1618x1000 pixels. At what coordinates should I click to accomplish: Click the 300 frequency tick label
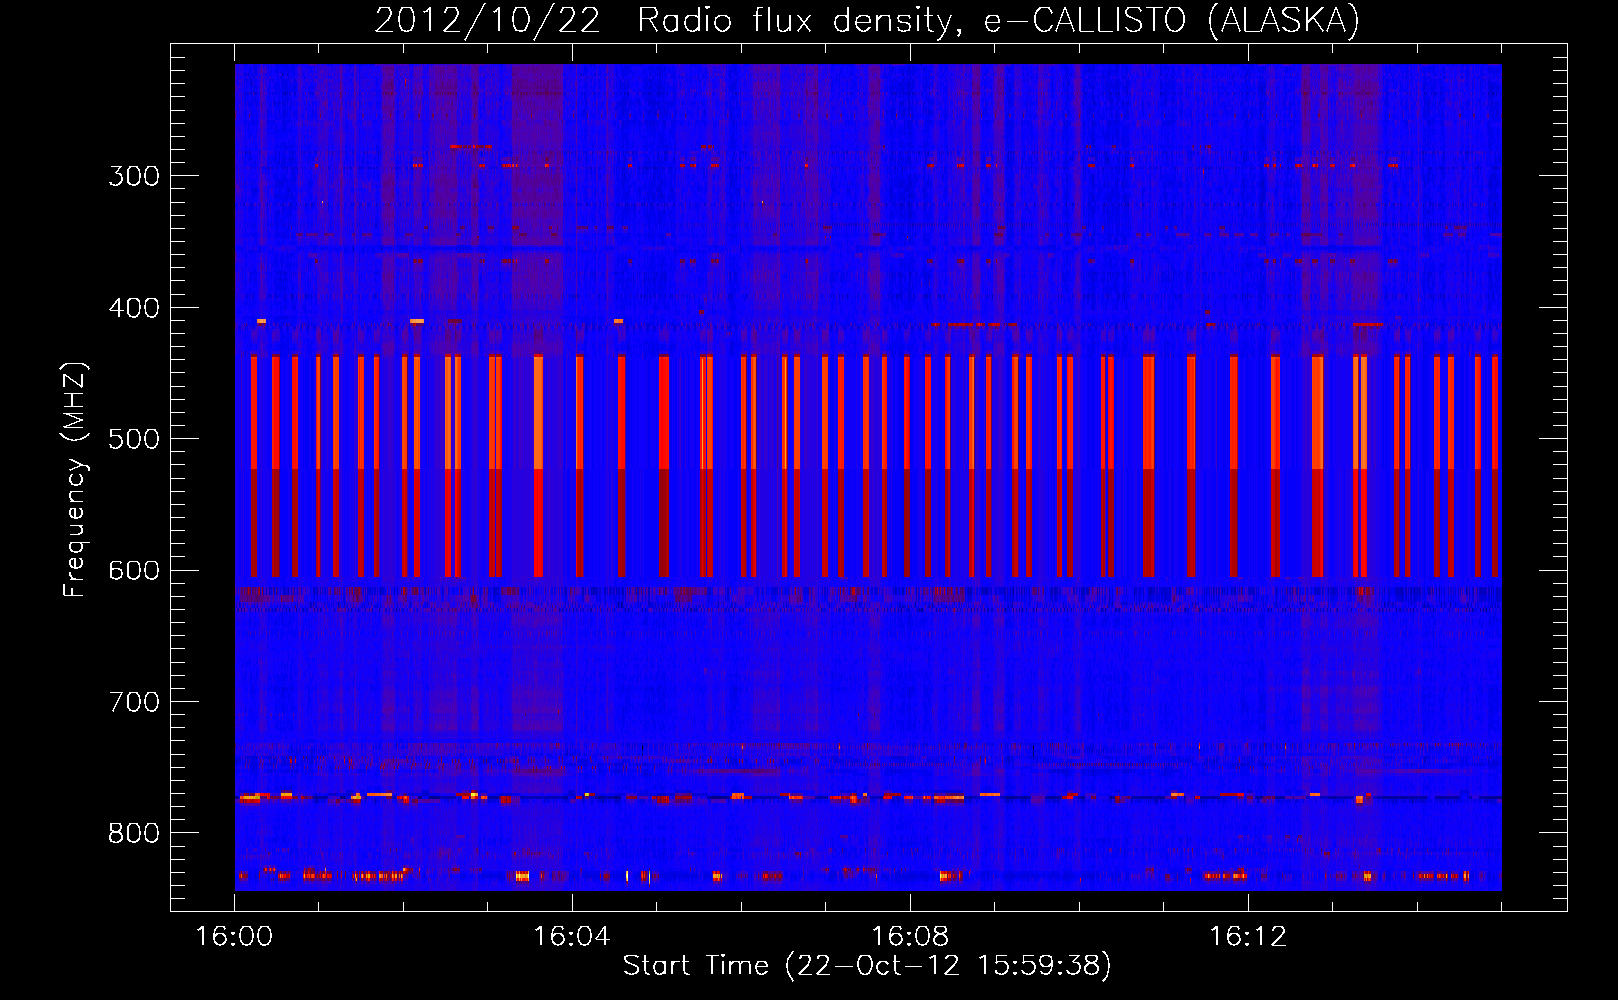click(x=134, y=176)
